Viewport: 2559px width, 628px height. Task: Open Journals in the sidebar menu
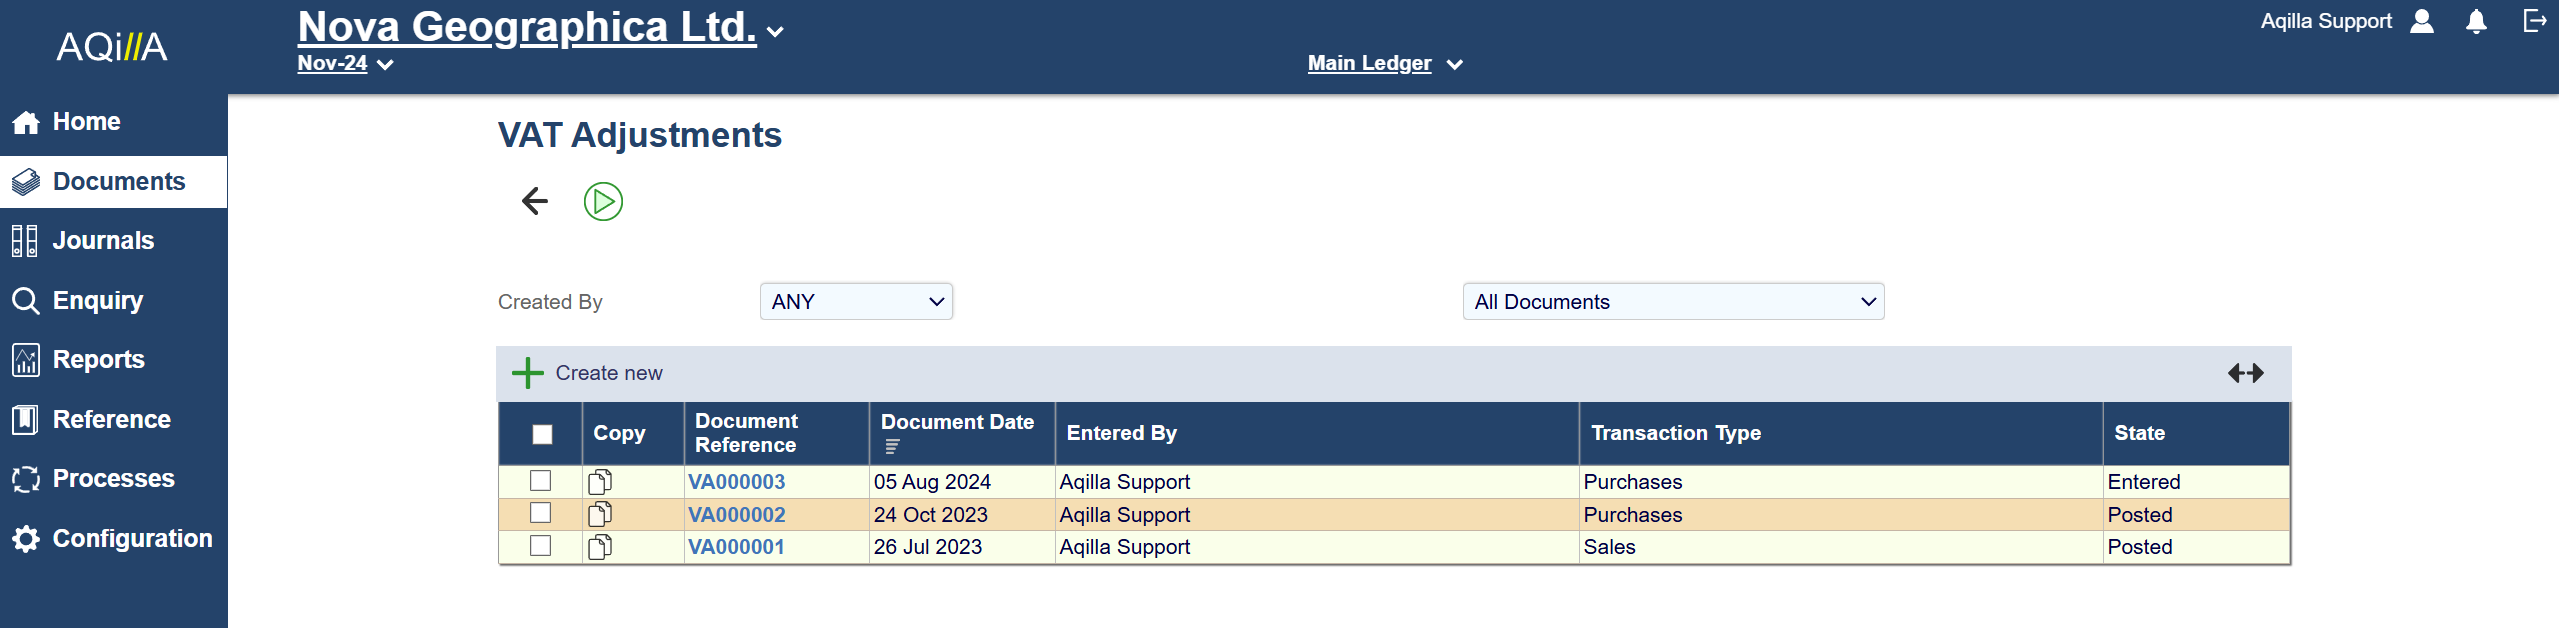click(103, 241)
